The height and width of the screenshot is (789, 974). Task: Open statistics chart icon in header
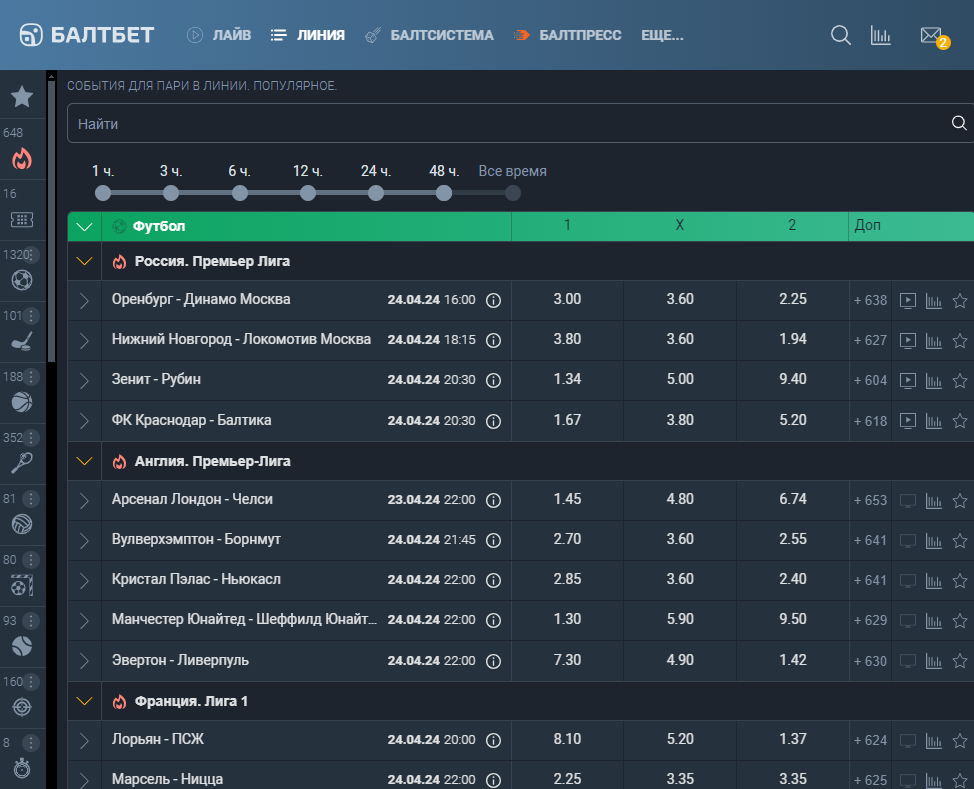coord(880,35)
